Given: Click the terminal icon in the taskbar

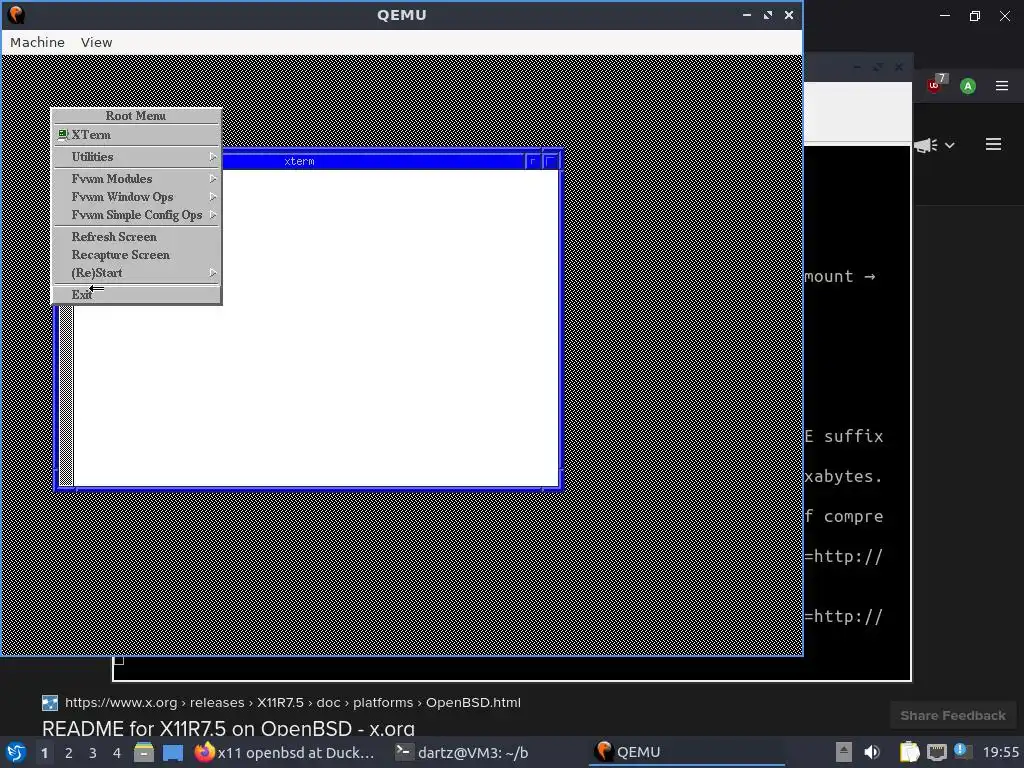Looking at the screenshot, I should [404, 752].
